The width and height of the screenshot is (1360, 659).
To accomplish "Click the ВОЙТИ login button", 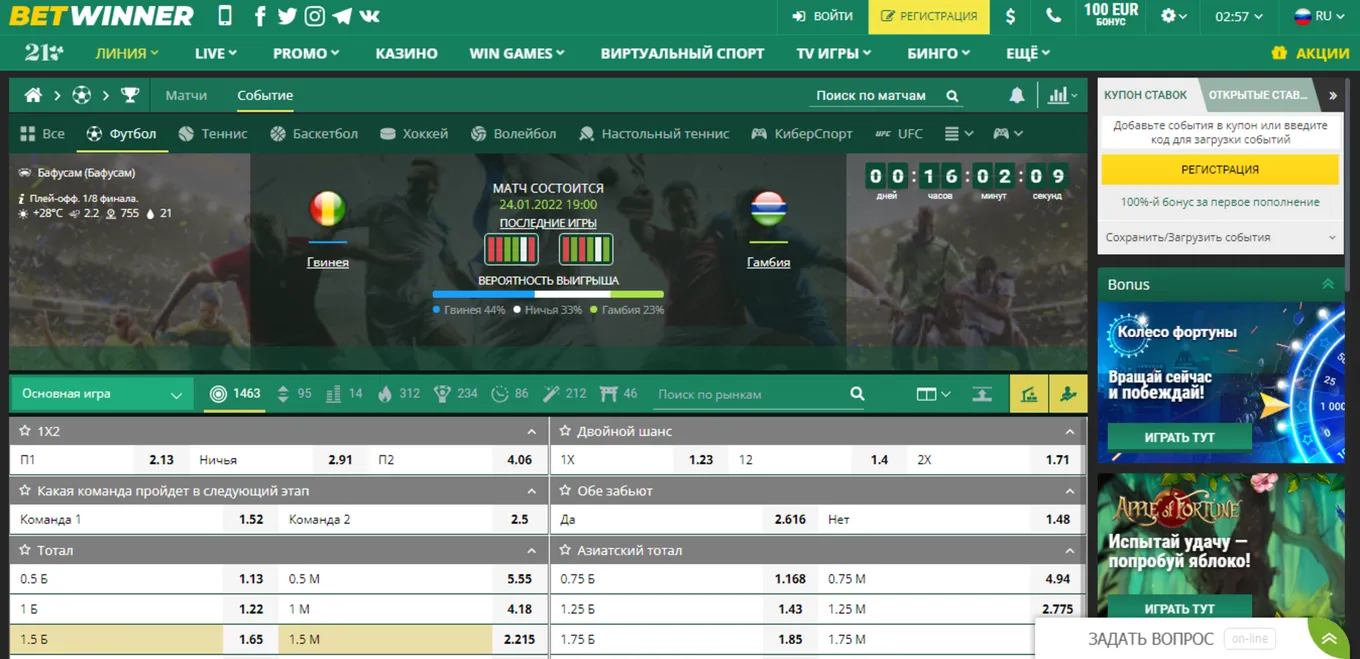I will (822, 16).
